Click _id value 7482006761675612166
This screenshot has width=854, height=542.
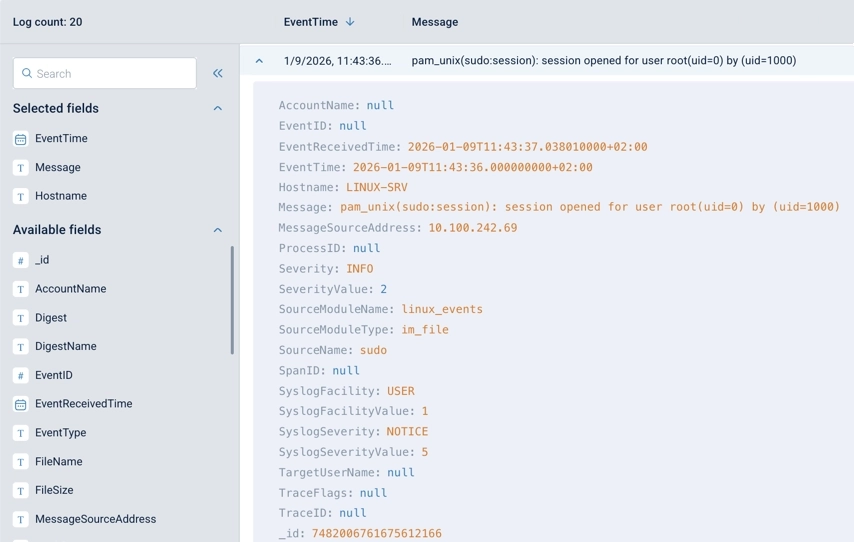click(376, 533)
